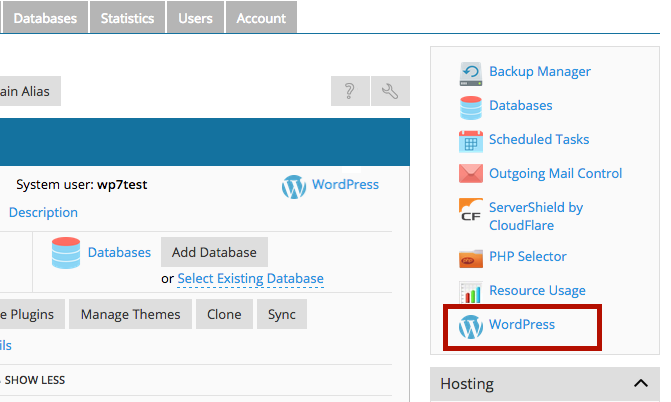Click the Clone button
This screenshot has height=402, width=671.
(224, 314)
